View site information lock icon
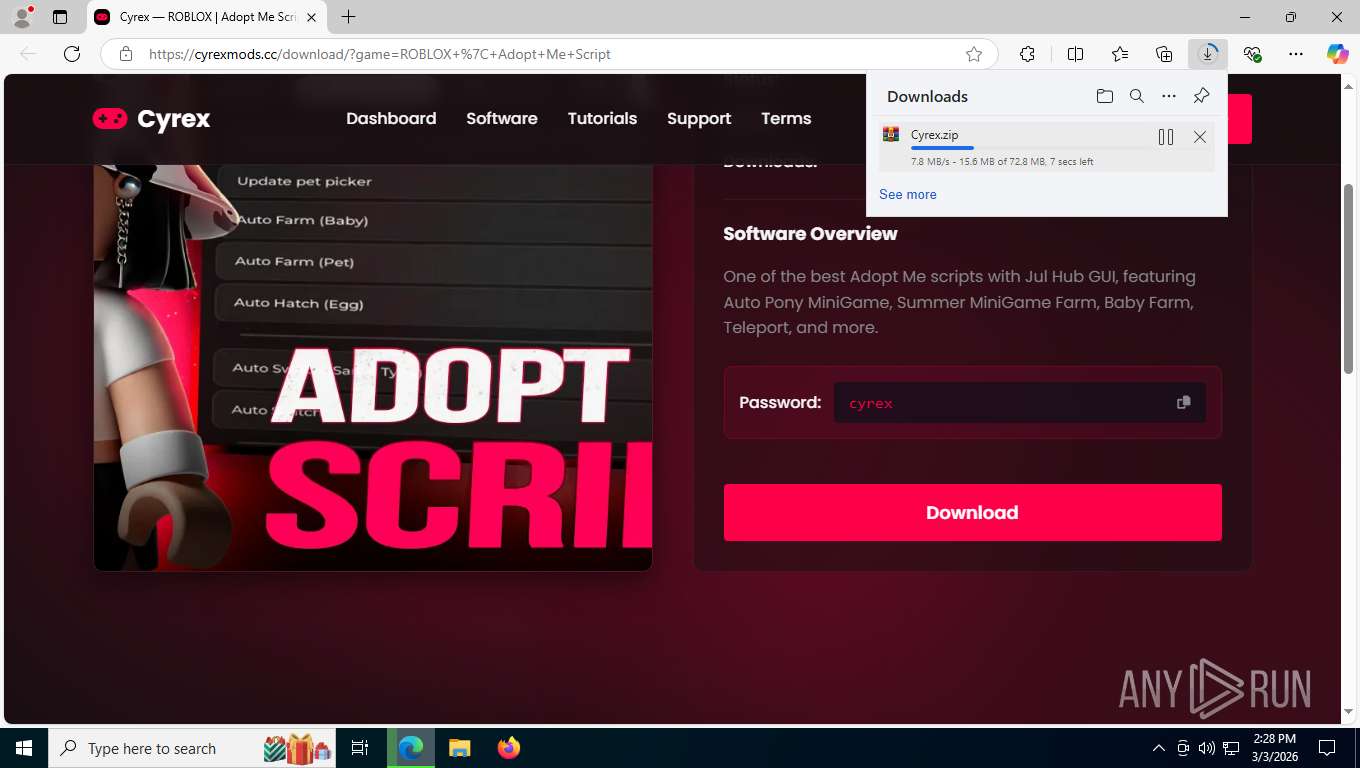This screenshot has width=1360, height=768. click(x=126, y=54)
